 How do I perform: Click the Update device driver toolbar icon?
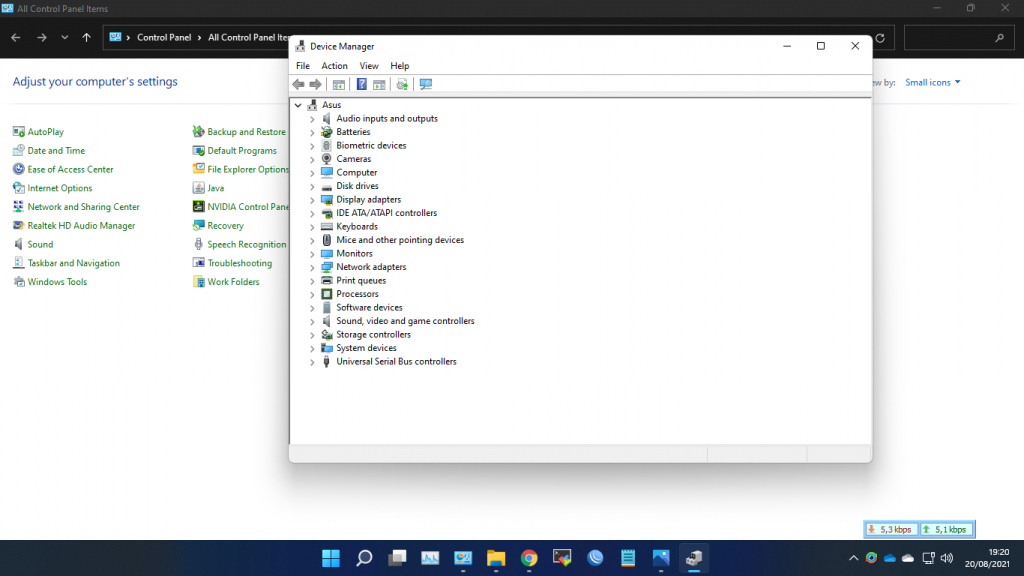[402, 85]
